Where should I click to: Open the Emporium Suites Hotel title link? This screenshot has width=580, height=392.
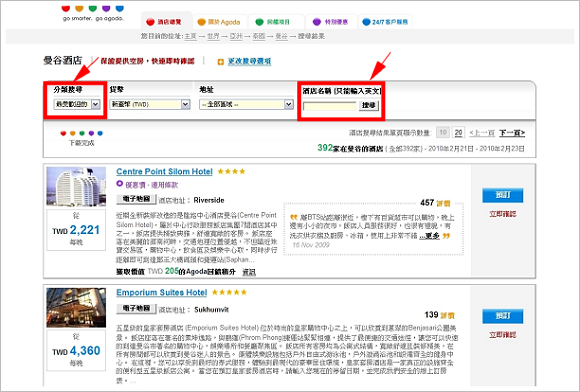point(162,293)
